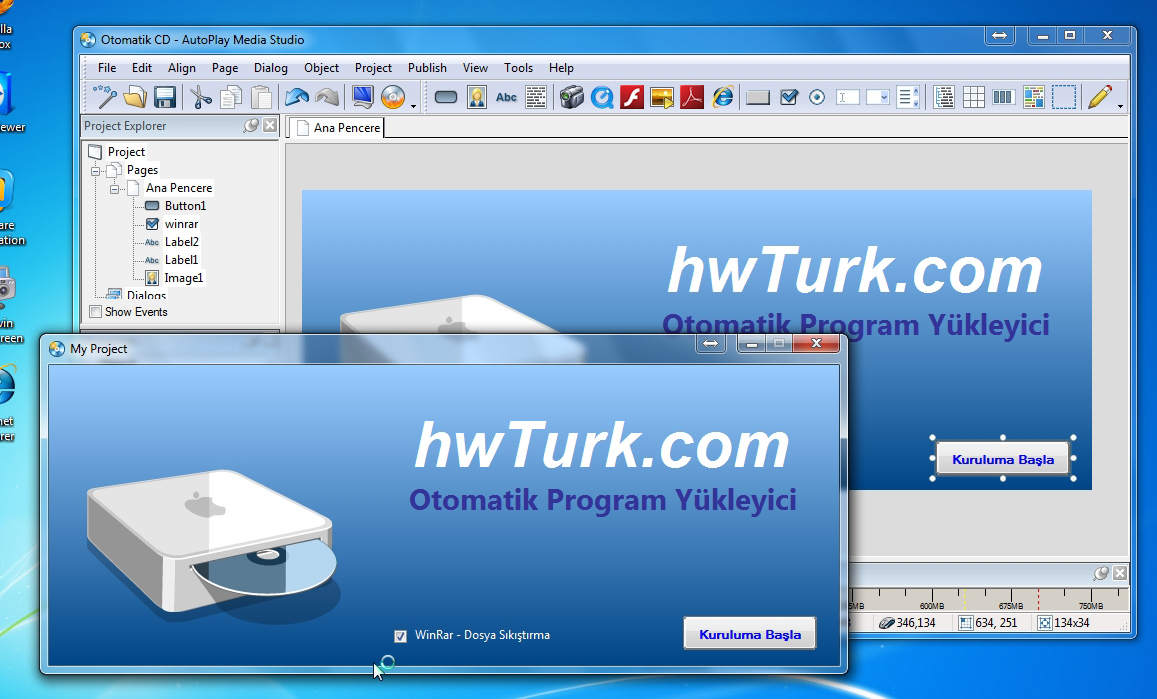Toggle WinRar - Dosya Sıkıştırma checkbox
The image size is (1157, 699).
(x=400, y=636)
